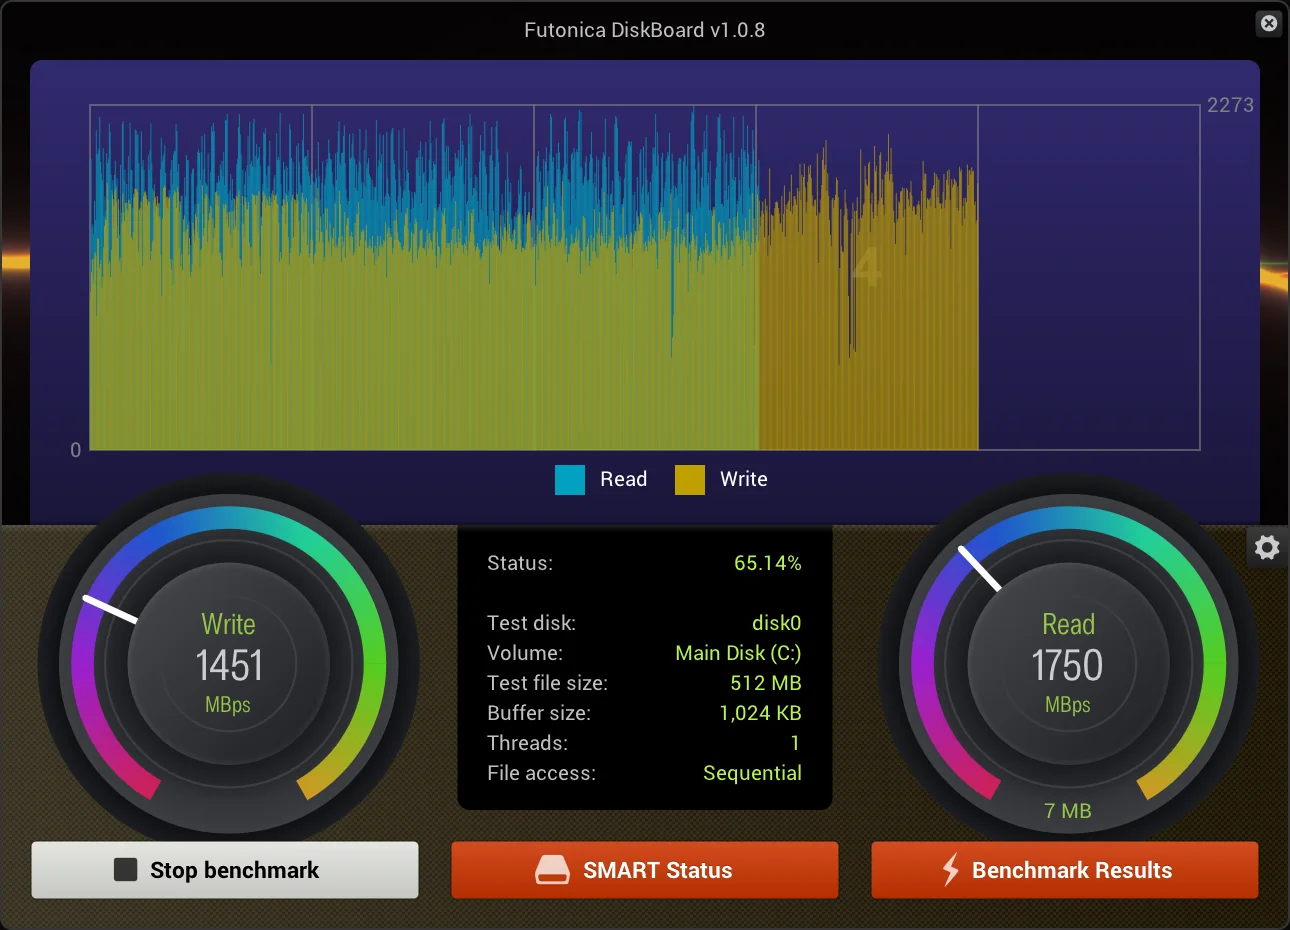
Task: Click the Test disk: label
Action: (531, 623)
